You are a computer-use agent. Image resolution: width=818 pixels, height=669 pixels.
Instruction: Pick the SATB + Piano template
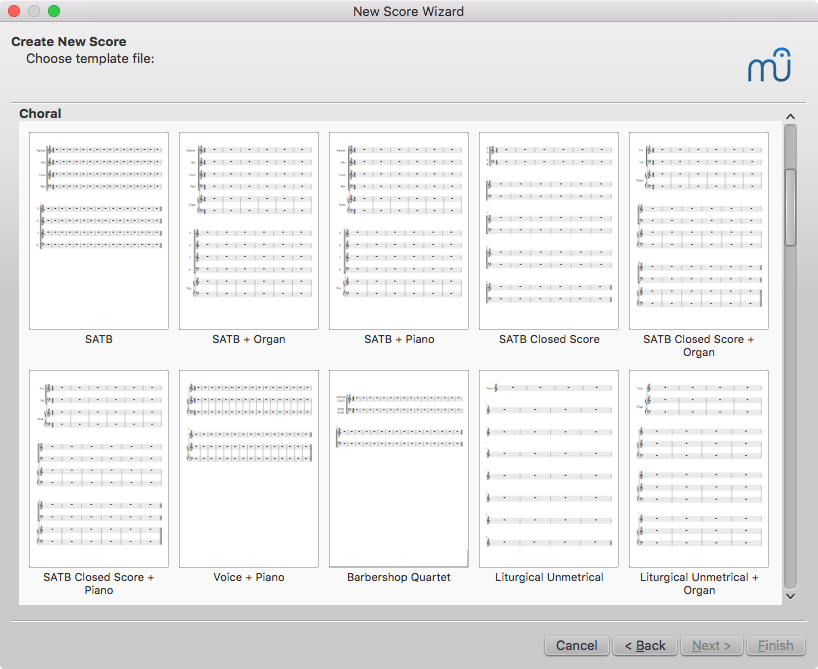399,231
